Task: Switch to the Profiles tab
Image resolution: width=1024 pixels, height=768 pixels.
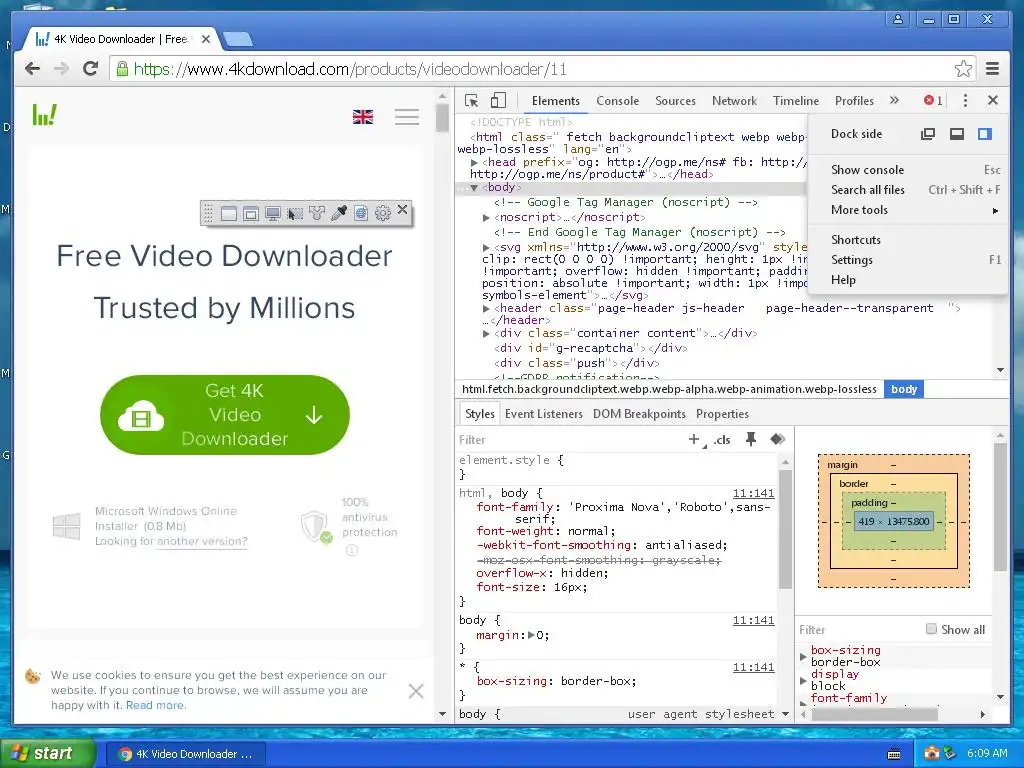Action: point(854,101)
